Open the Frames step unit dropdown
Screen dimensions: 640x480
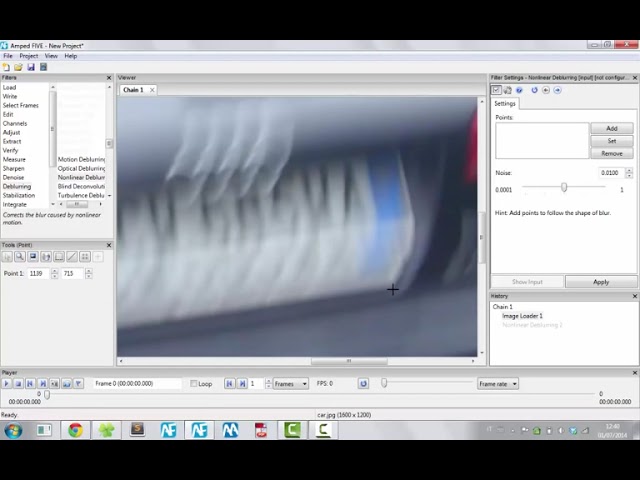[291, 384]
